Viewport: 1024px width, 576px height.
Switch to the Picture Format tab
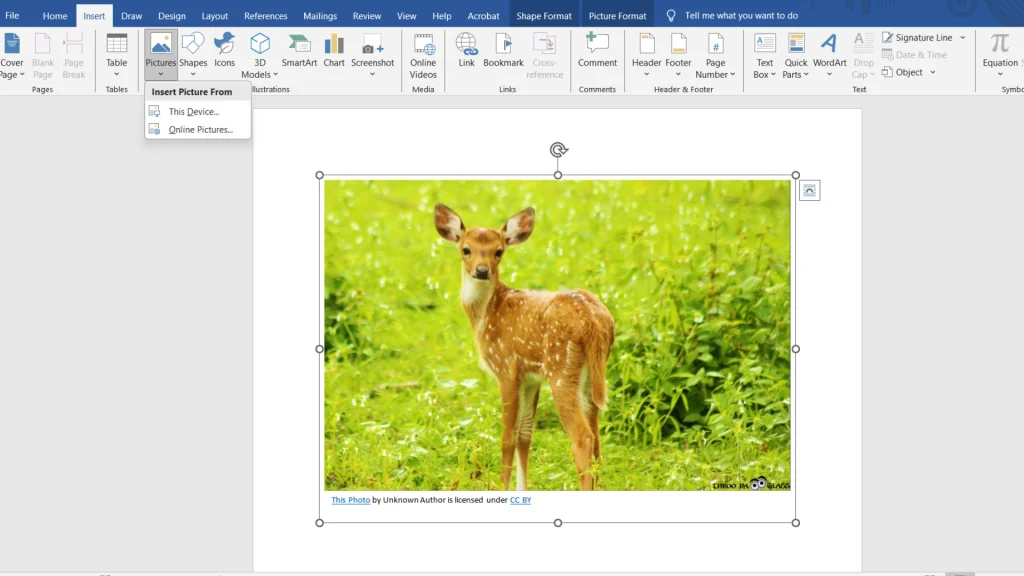coord(617,15)
